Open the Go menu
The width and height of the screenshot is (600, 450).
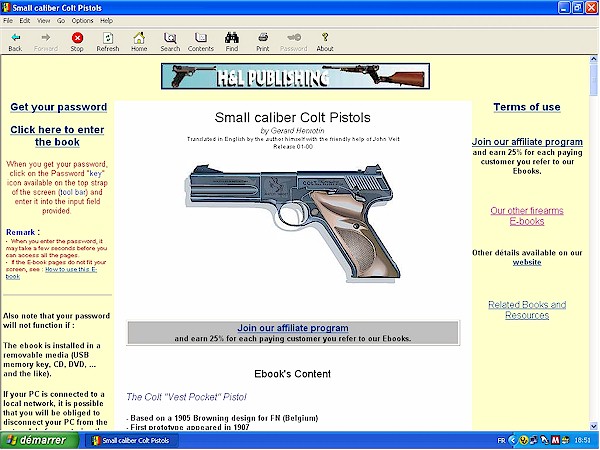pyautogui.click(x=61, y=21)
